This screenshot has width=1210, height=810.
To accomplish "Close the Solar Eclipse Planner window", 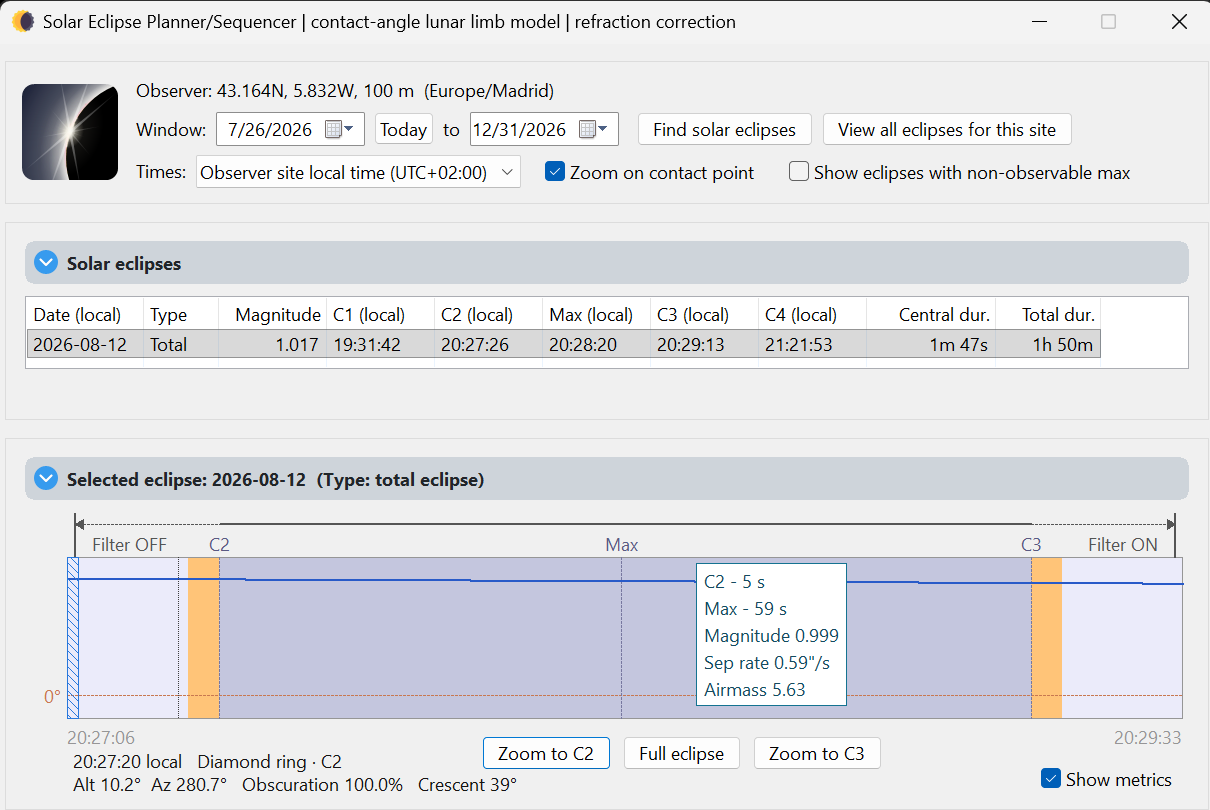I will click(1178, 22).
